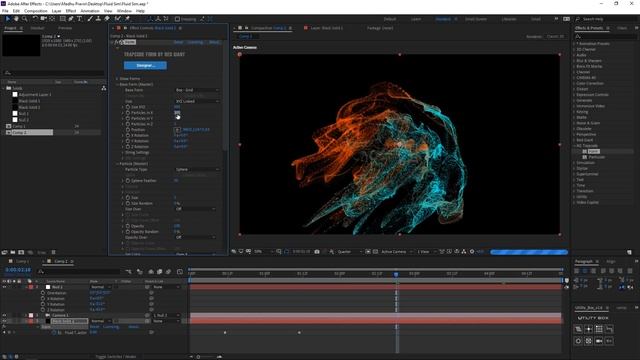
Task: Toggle visibility eye of Null 1 layer
Action: [4, 287]
